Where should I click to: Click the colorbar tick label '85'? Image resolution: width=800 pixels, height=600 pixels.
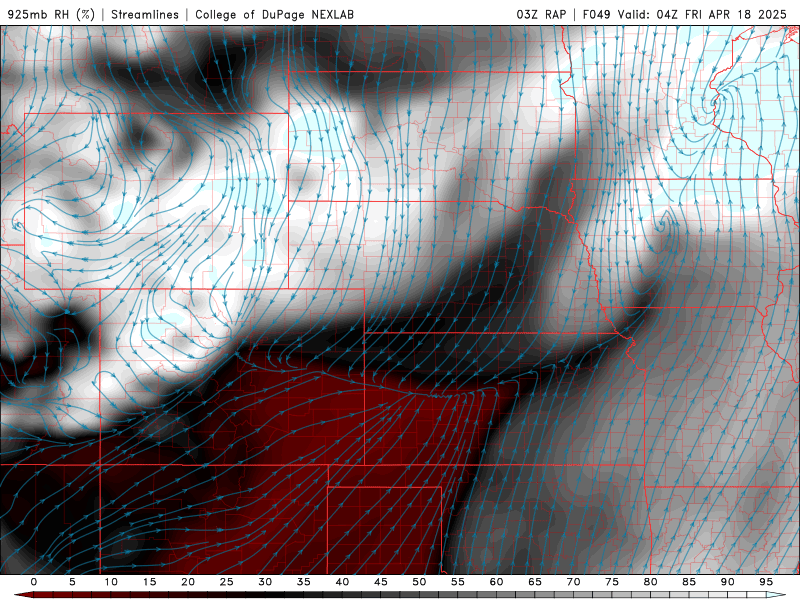point(689,582)
